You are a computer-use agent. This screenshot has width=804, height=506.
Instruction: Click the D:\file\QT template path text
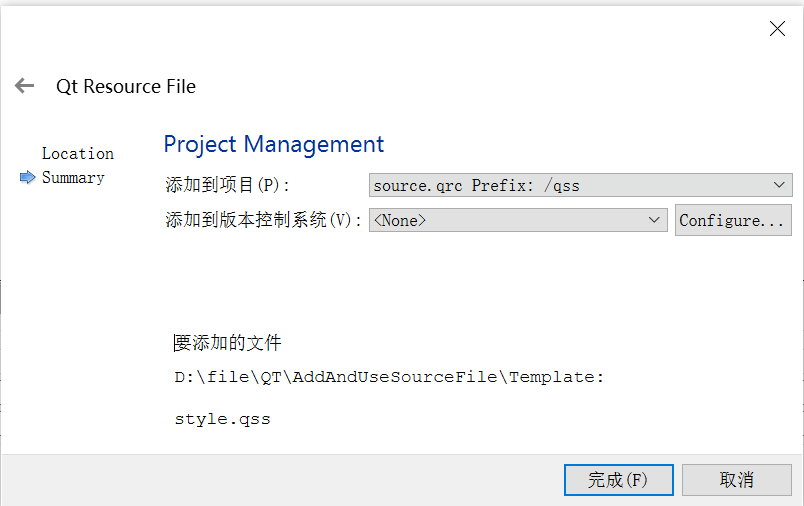(389, 377)
